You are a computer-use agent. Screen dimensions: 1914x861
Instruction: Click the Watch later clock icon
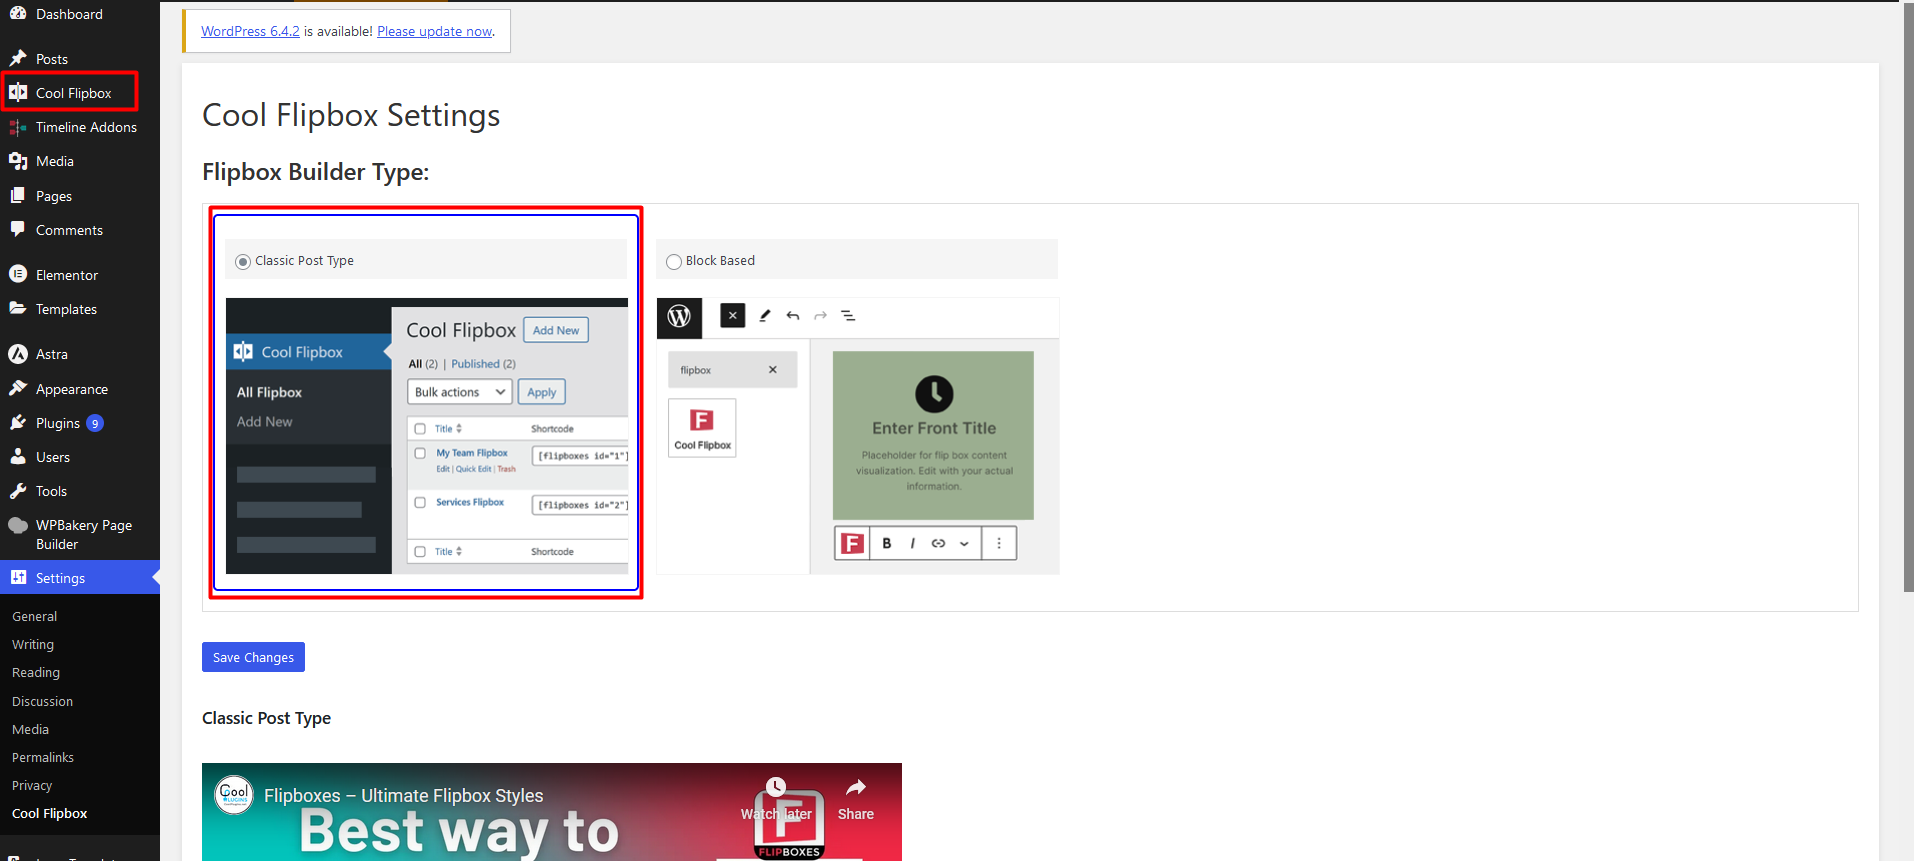[x=776, y=787]
